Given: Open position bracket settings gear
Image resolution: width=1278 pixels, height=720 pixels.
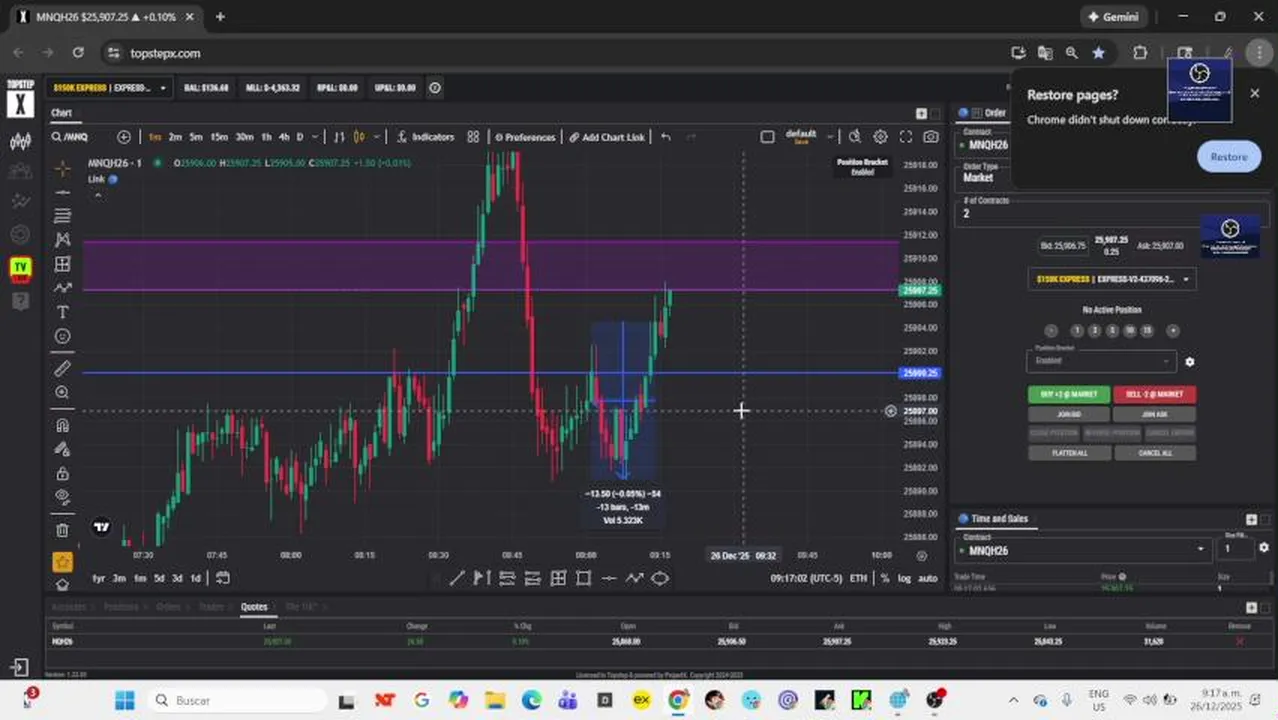Looking at the screenshot, I should click(1189, 361).
